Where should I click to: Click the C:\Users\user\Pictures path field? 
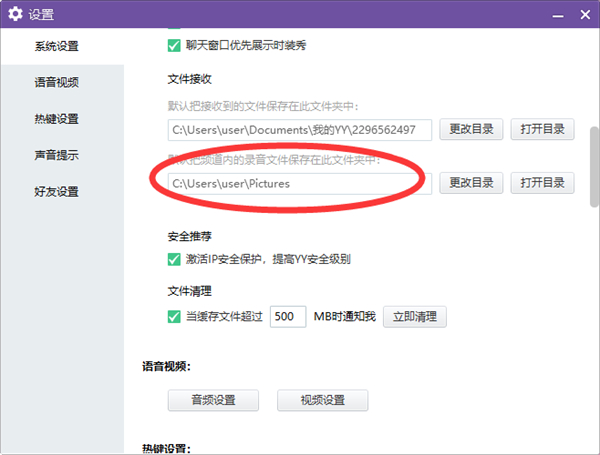point(299,183)
